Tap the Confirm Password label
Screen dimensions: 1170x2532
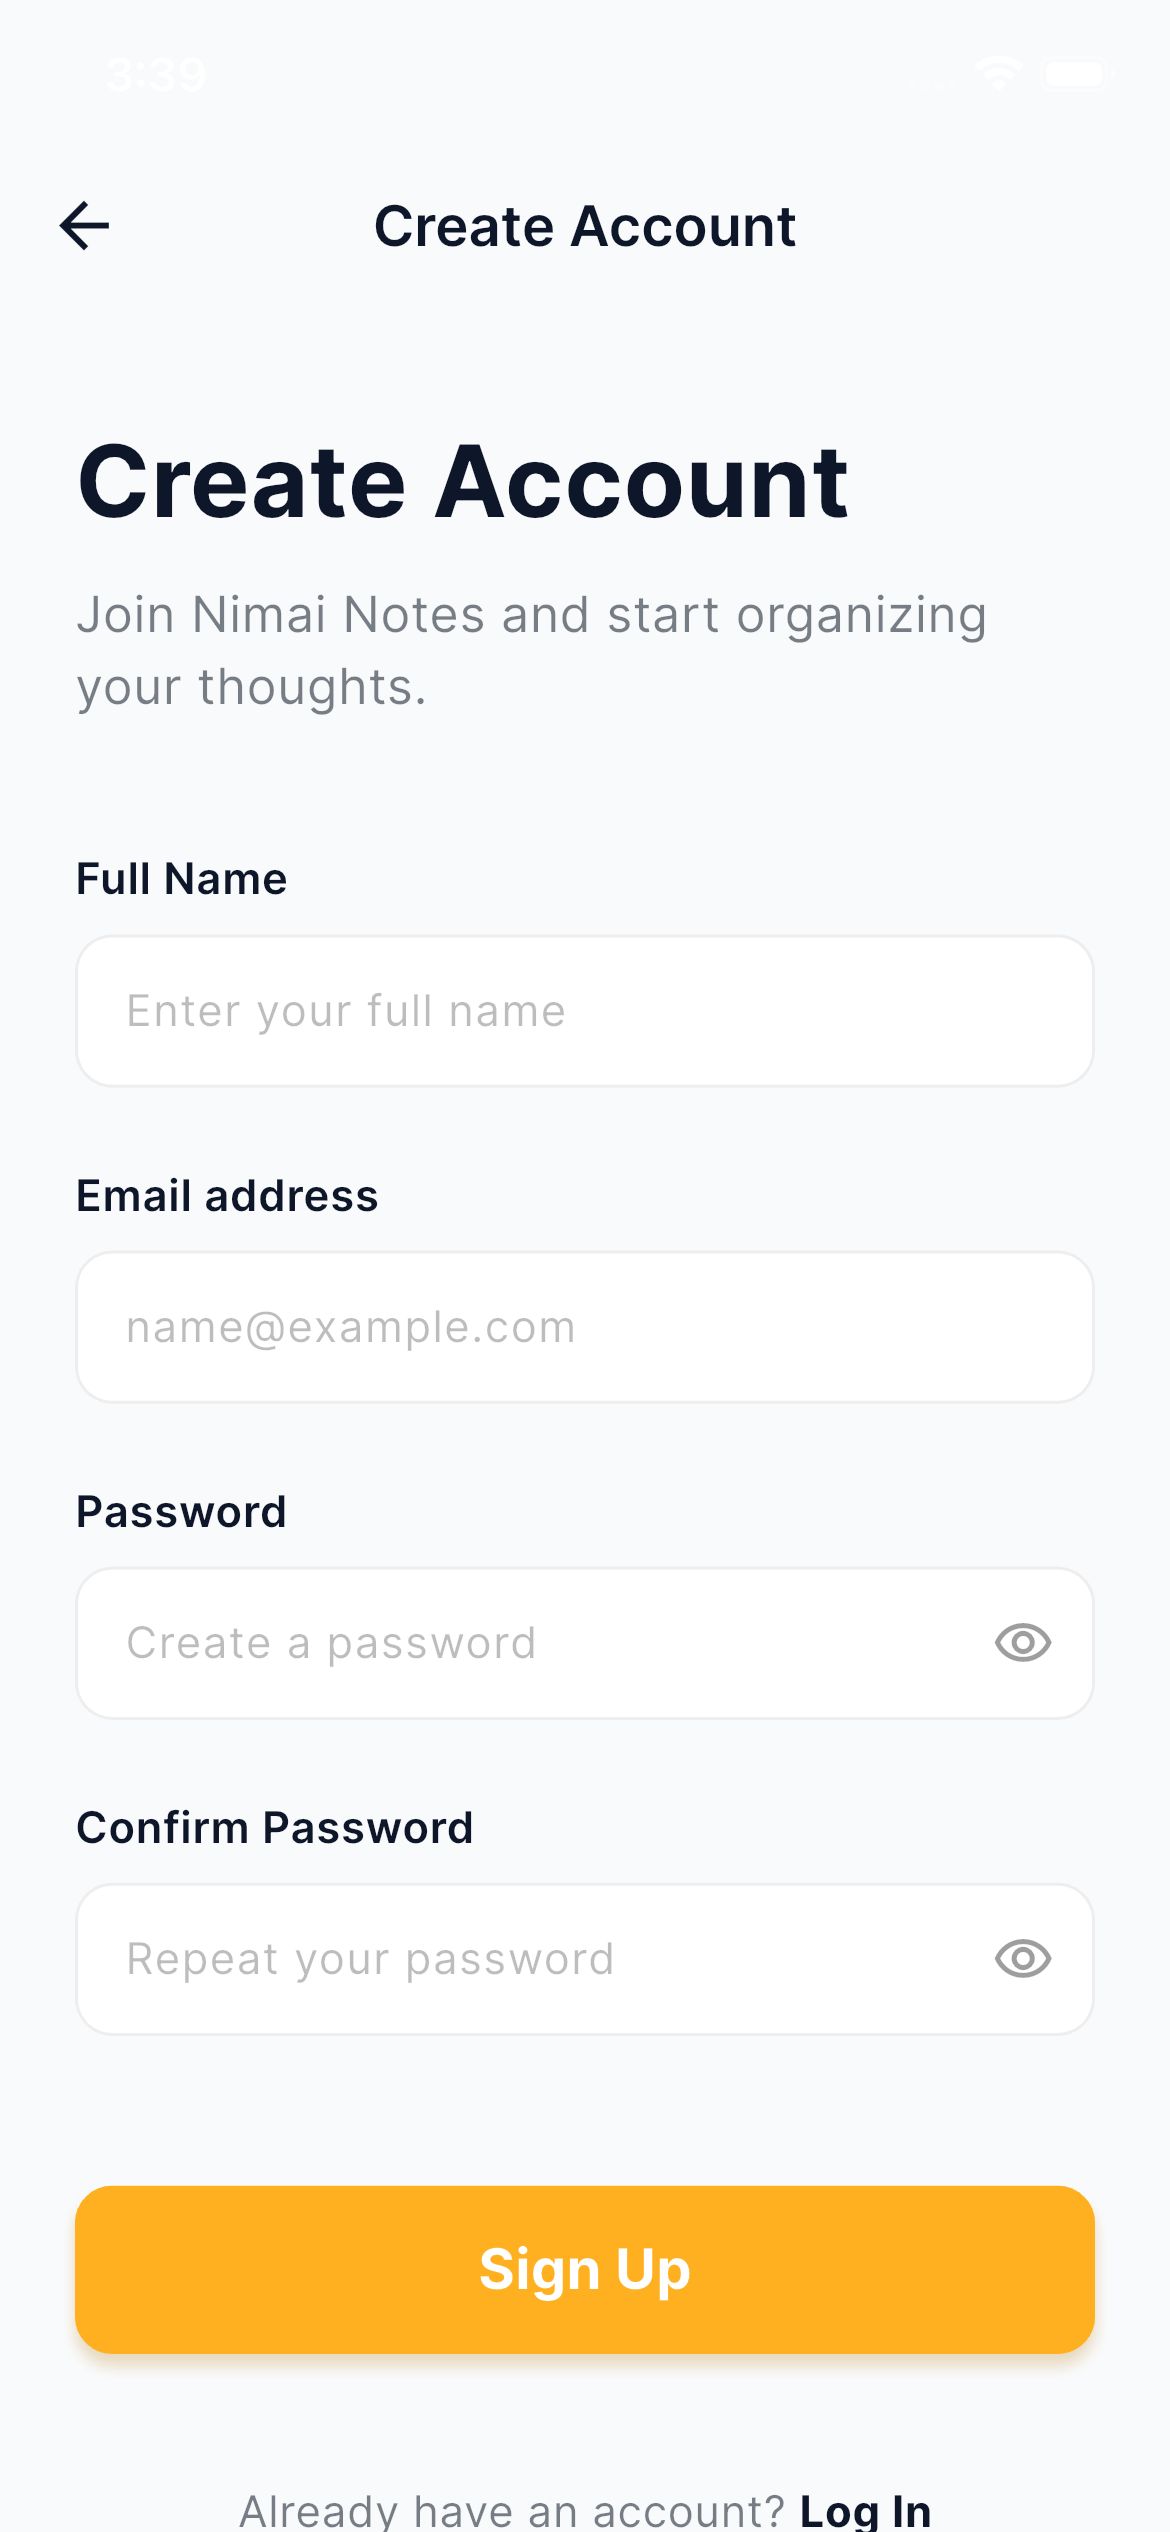(274, 1828)
